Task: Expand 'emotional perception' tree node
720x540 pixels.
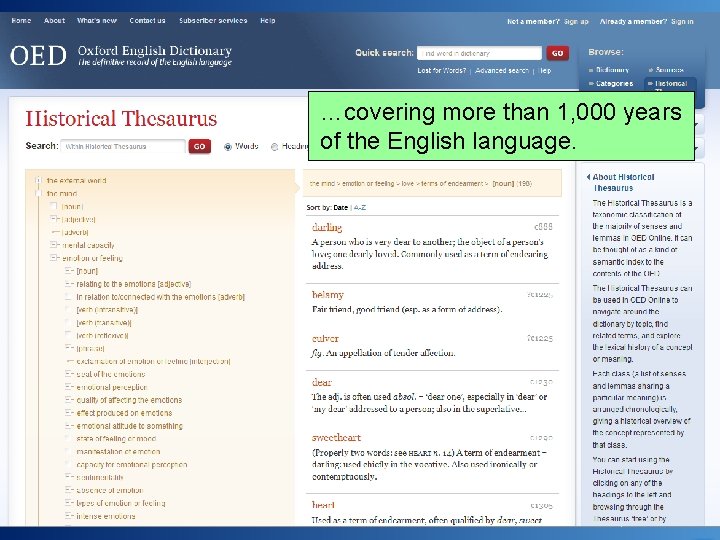Action: pyautogui.click(x=69, y=387)
